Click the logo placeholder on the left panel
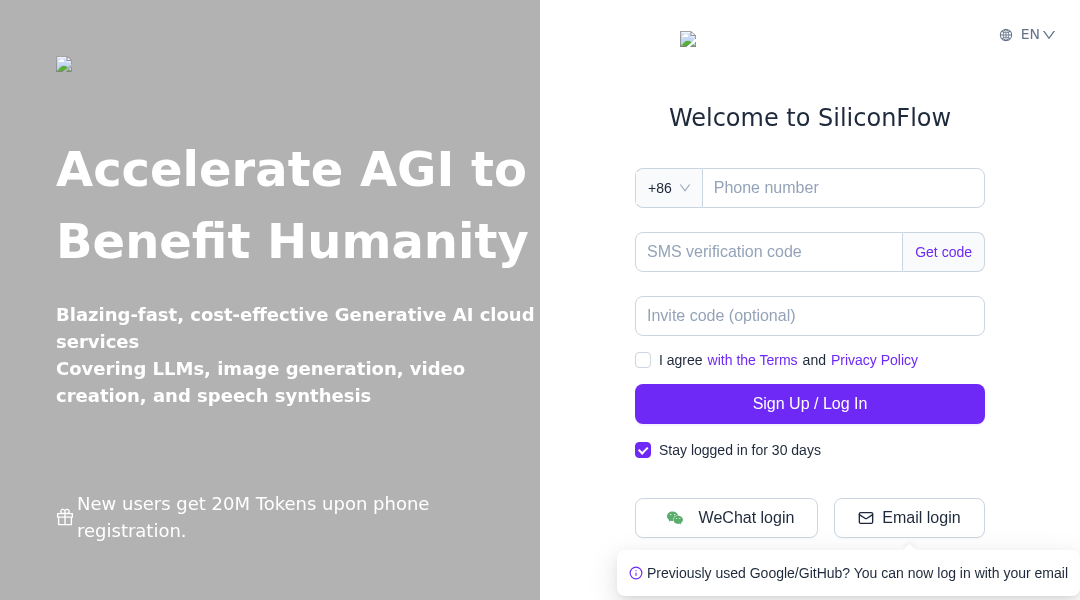This screenshot has height=600, width=1080. pyautogui.click(x=63, y=64)
